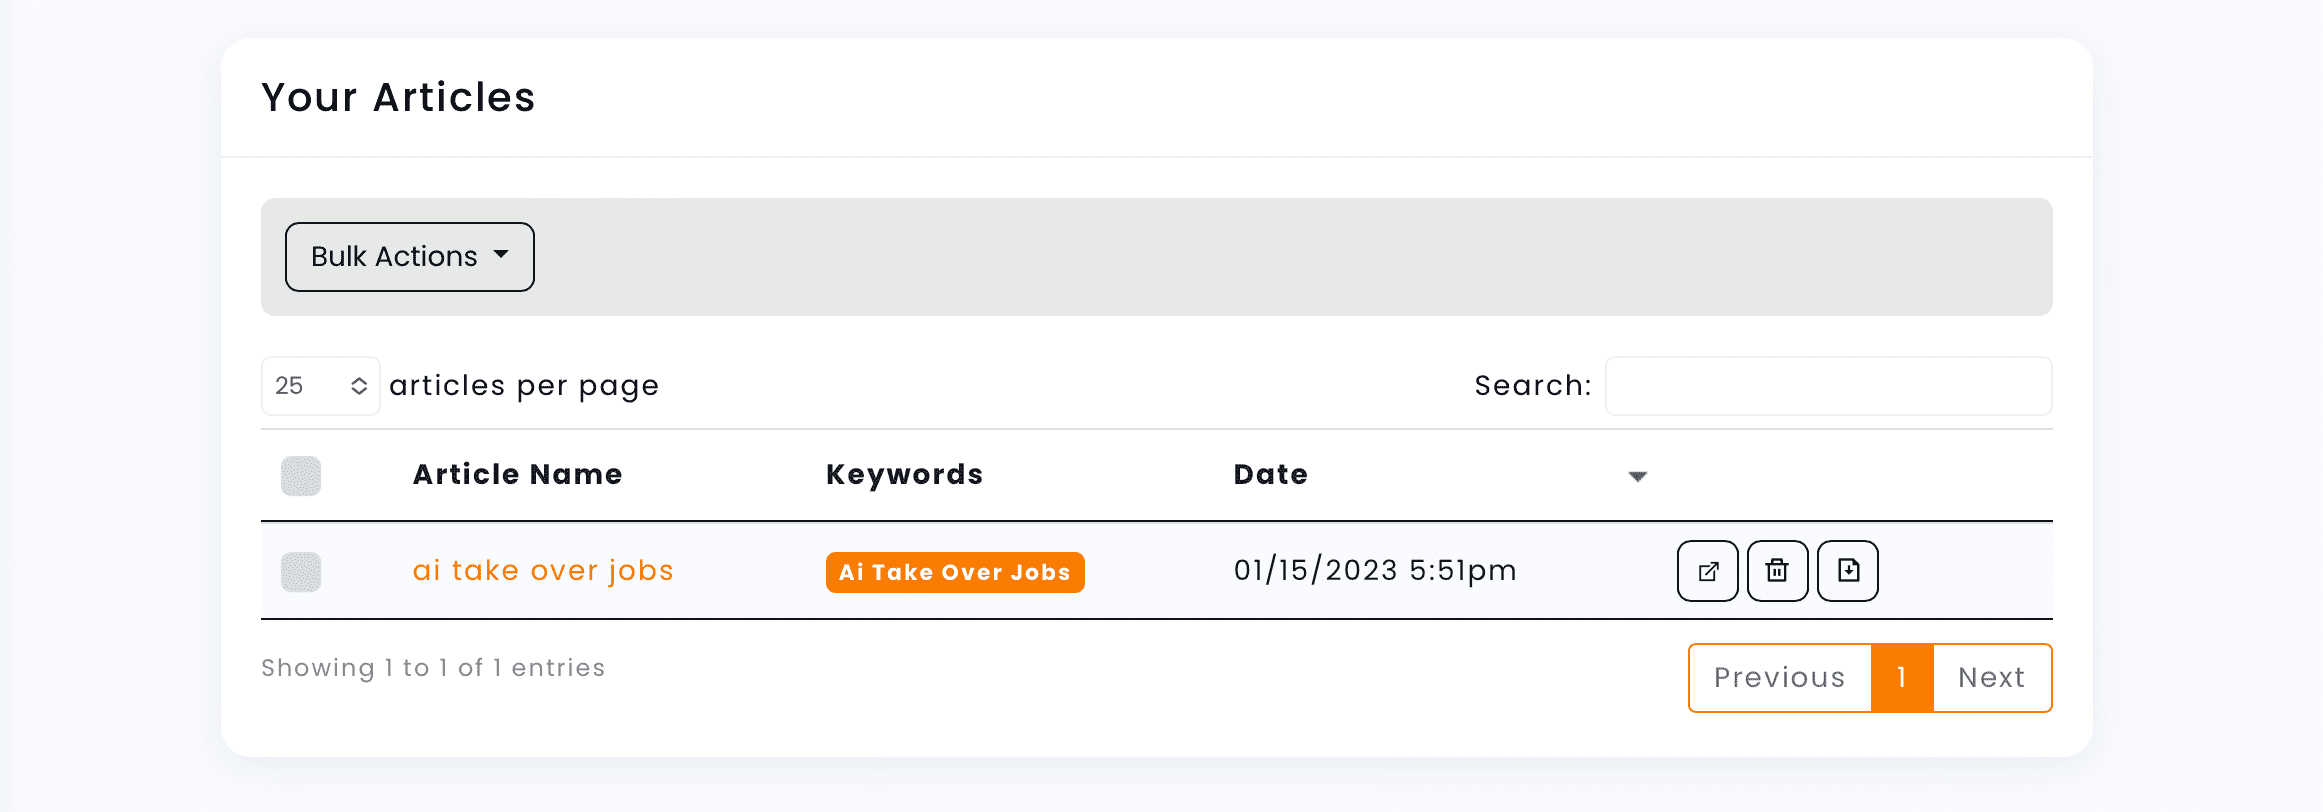Sort the table by Article Name
2323x812 pixels.
(516, 474)
